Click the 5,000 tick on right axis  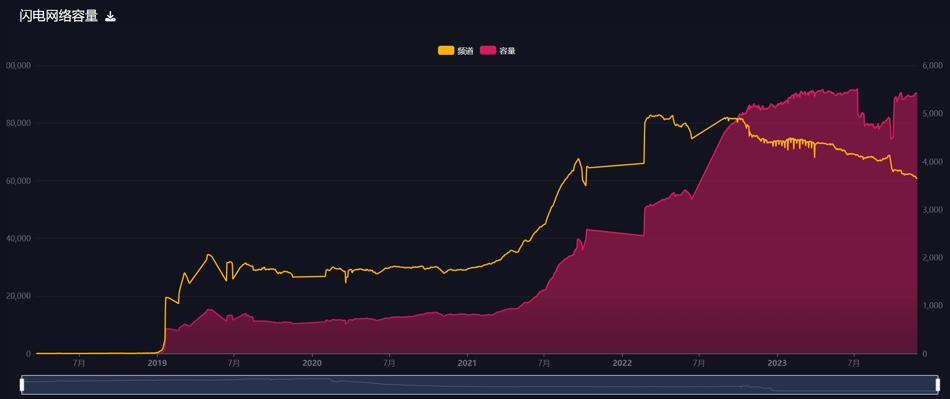click(x=932, y=114)
